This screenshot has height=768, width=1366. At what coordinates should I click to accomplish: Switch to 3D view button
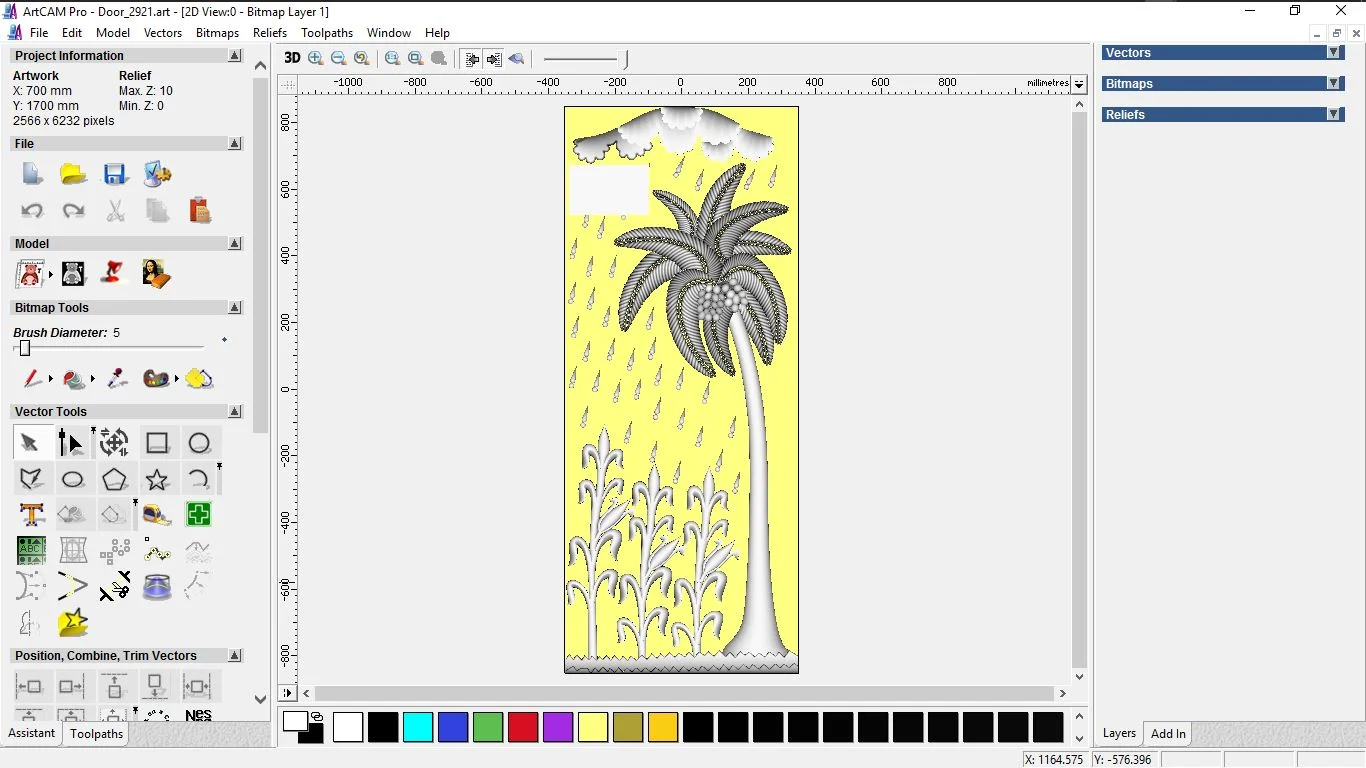[x=291, y=58]
